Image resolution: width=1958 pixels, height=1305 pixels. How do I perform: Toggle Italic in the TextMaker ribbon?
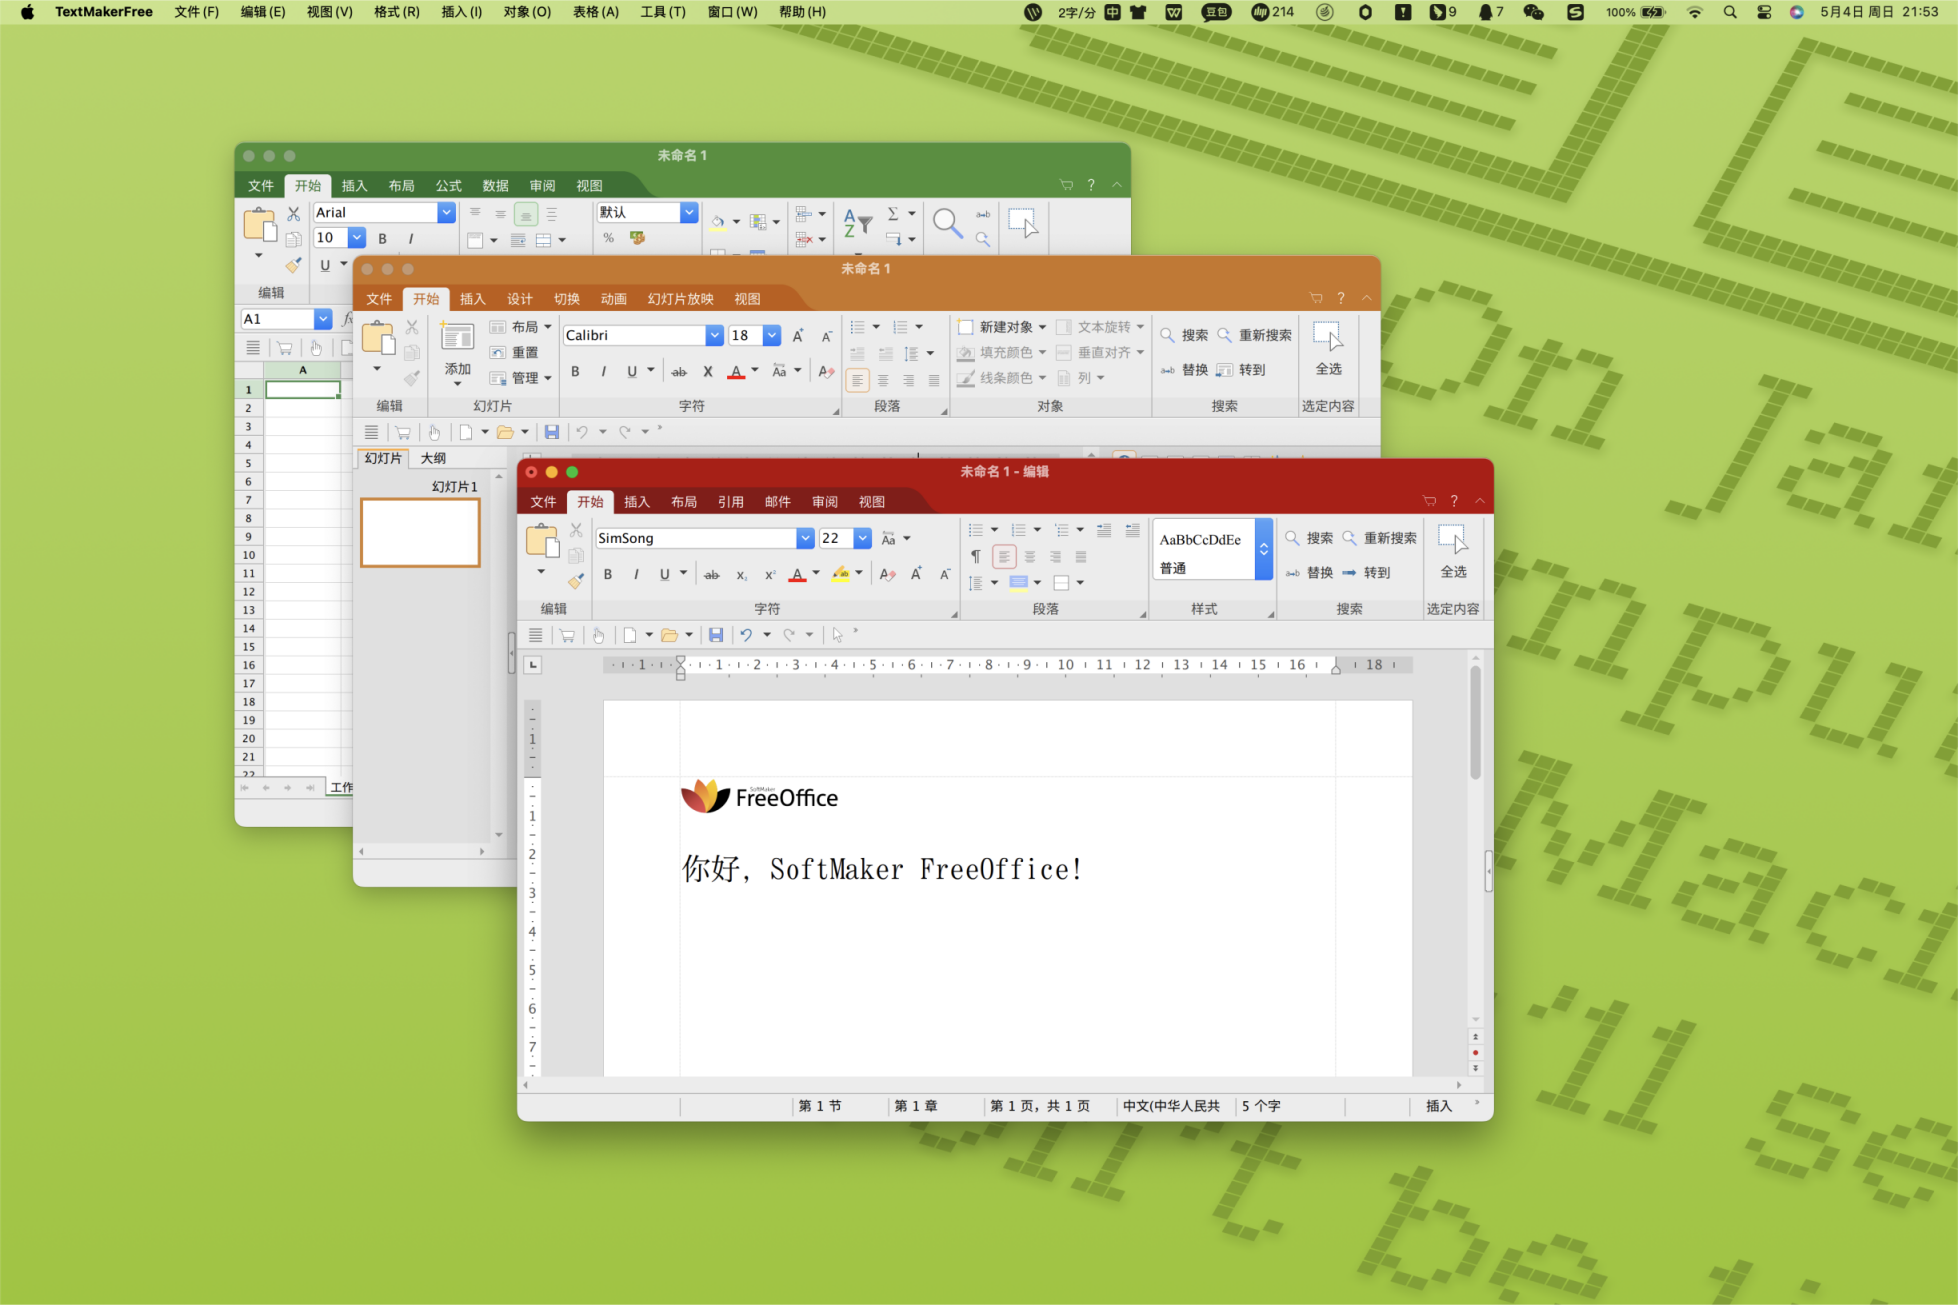tap(636, 574)
